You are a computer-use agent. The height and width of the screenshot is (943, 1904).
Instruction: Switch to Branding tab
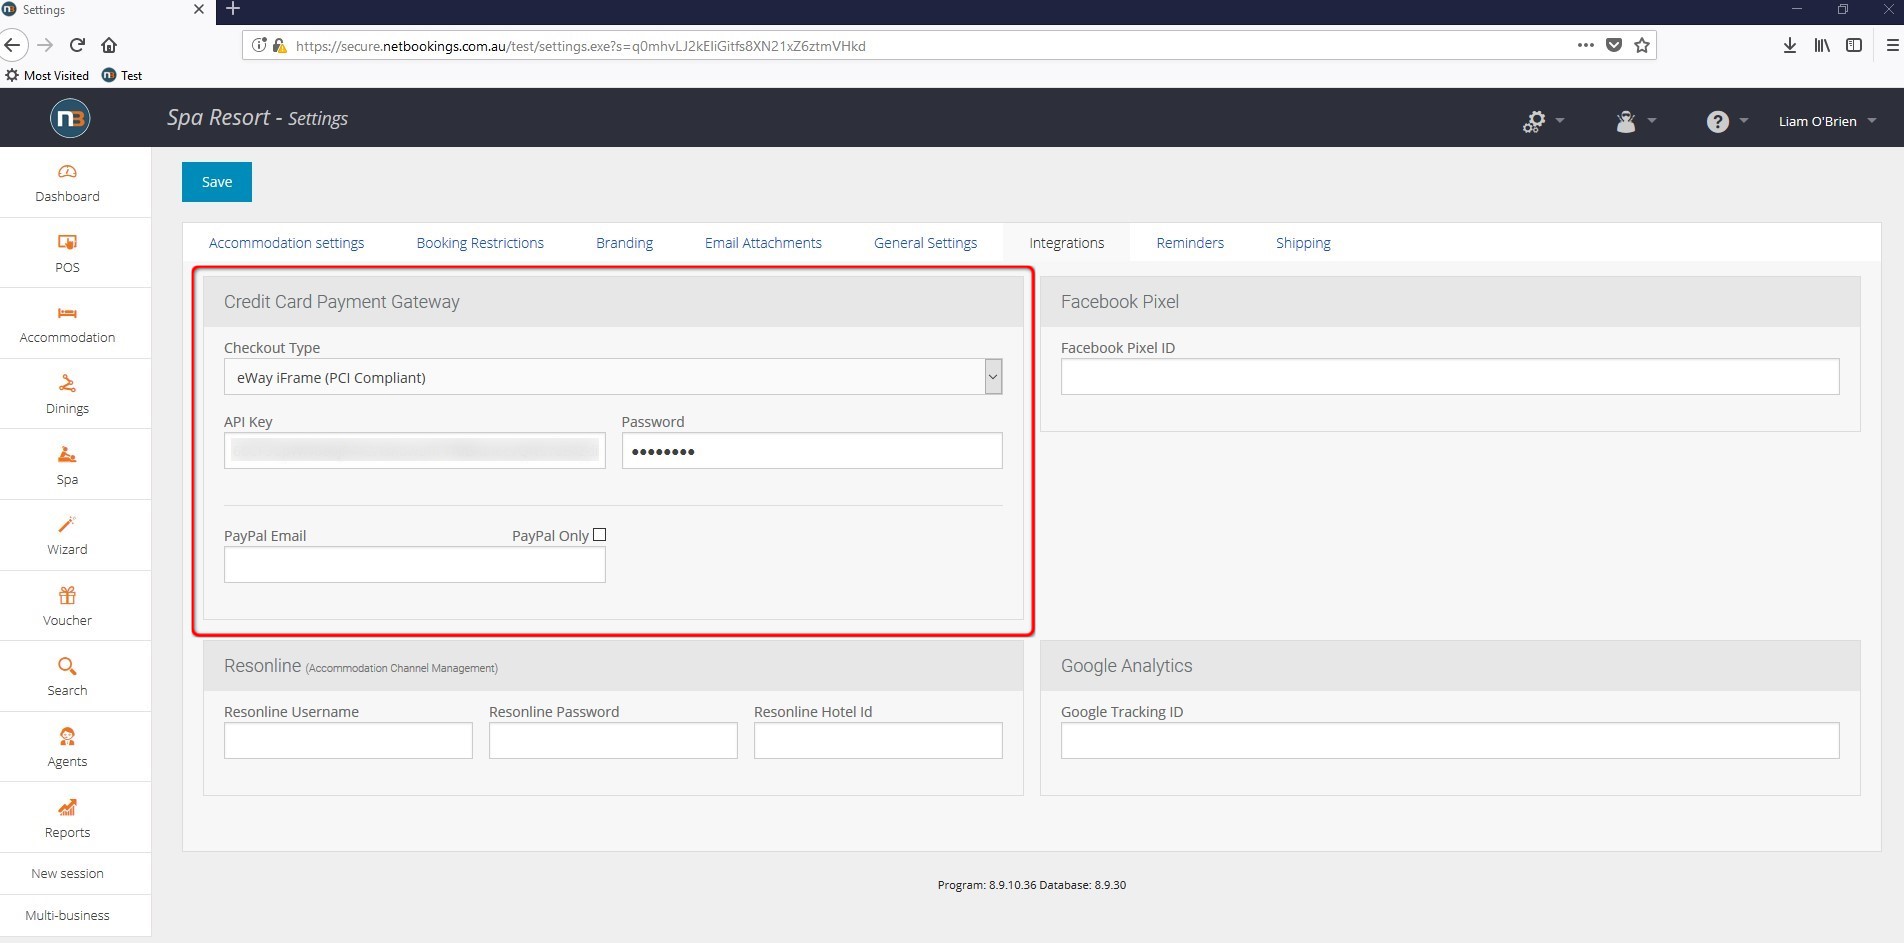(x=624, y=243)
